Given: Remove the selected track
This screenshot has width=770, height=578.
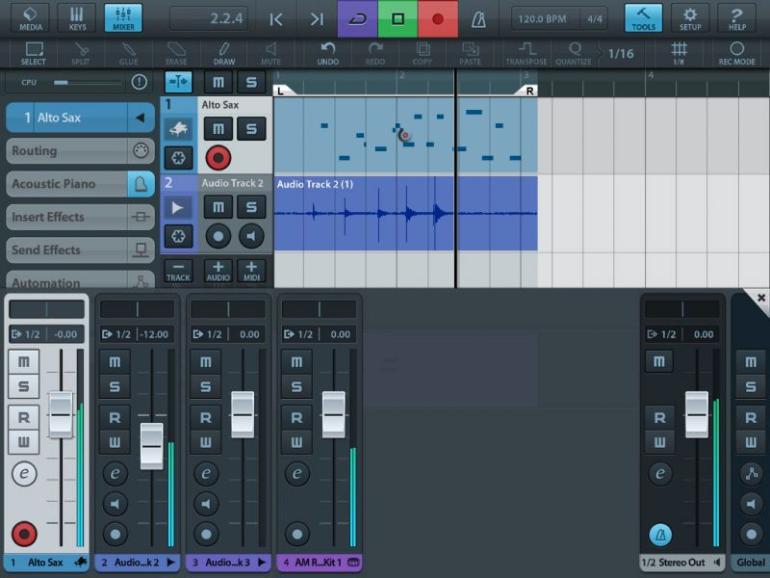Looking at the screenshot, I should pos(178,271).
